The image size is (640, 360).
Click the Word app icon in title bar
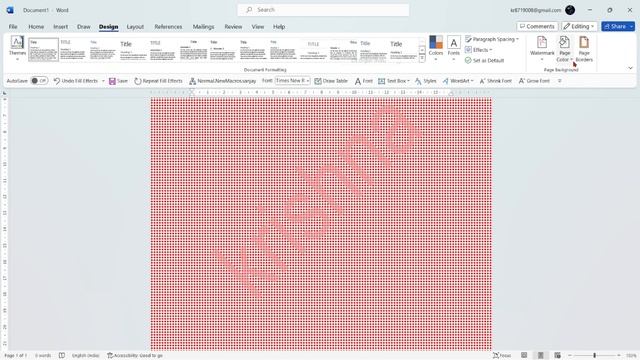click(x=10, y=10)
